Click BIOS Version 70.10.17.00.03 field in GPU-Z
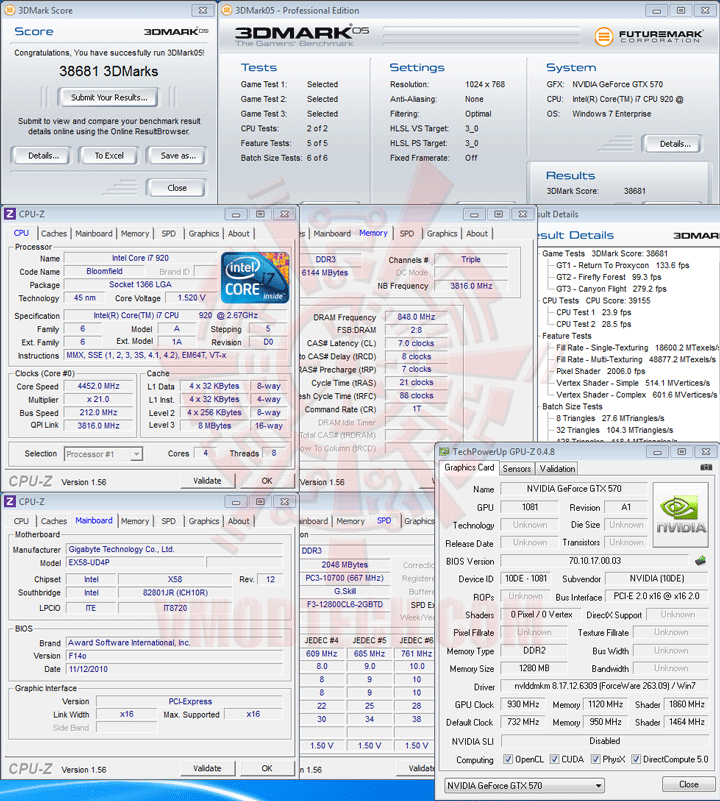Screen dimensions: 720x801 [x=594, y=561]
